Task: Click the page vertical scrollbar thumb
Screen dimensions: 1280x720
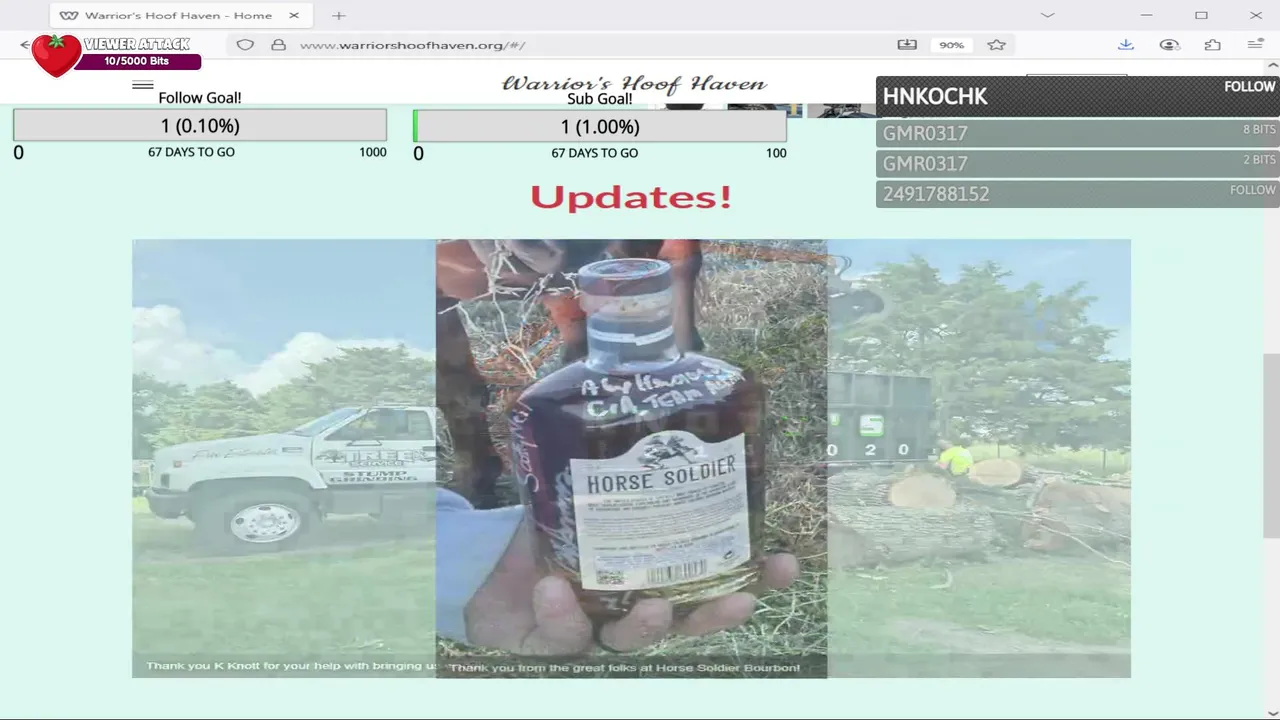Action: point(1271,446)
